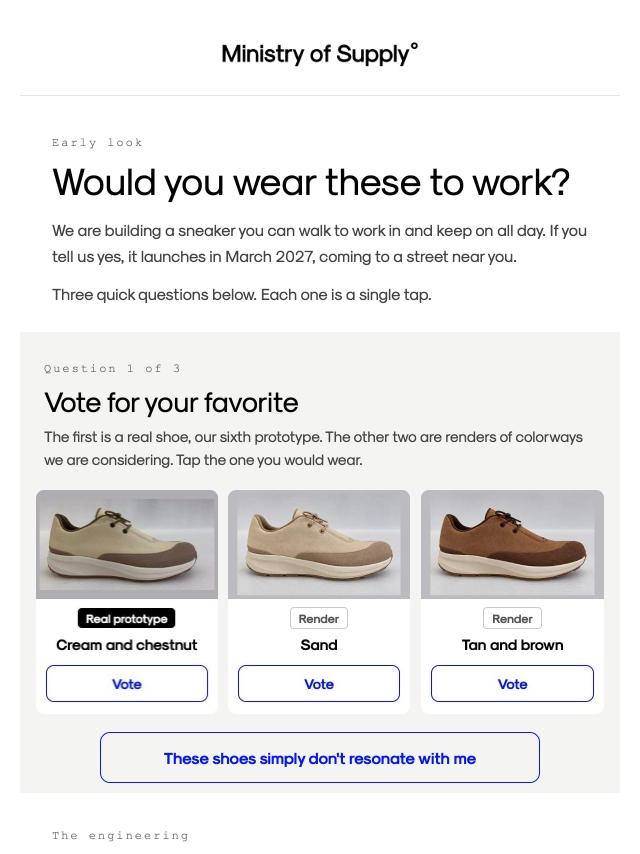Click the Ministry of Supply logo
Image resolution: width=640 pixels, height=854 pixels.
click(x=320, y=54)
